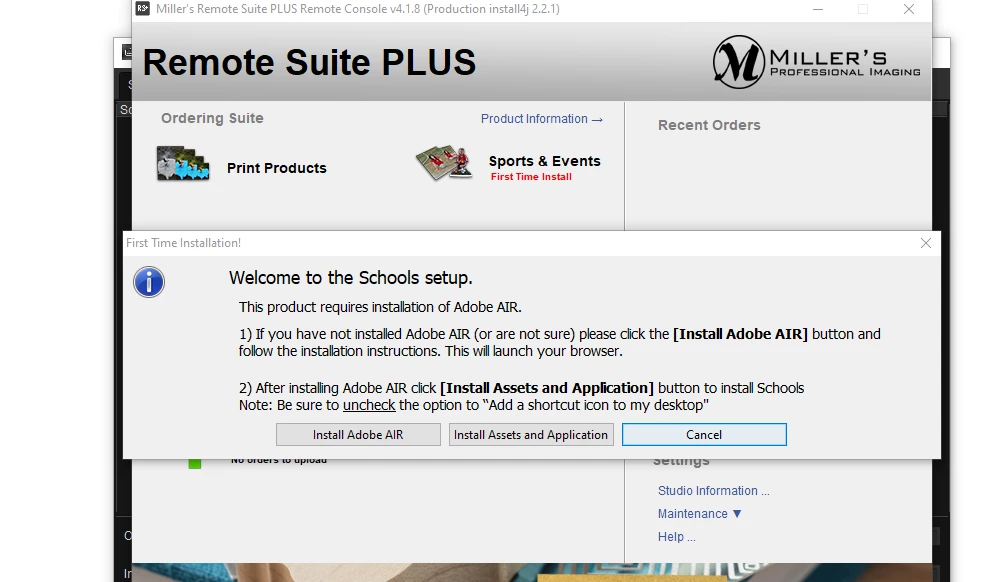Click the blue information icon in dialog
The width and height of the screenshot is (994, 582).
click(149, 282)
